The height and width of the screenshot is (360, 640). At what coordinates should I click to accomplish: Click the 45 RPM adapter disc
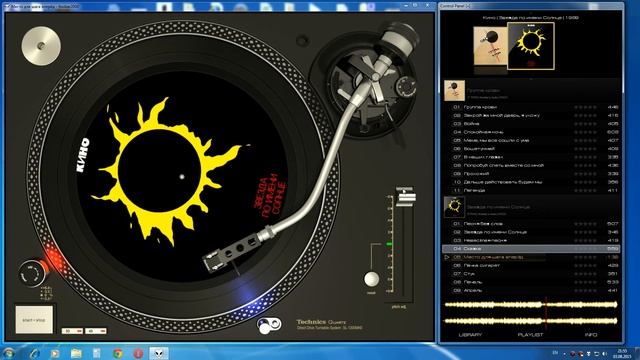[x=41, y=46]
